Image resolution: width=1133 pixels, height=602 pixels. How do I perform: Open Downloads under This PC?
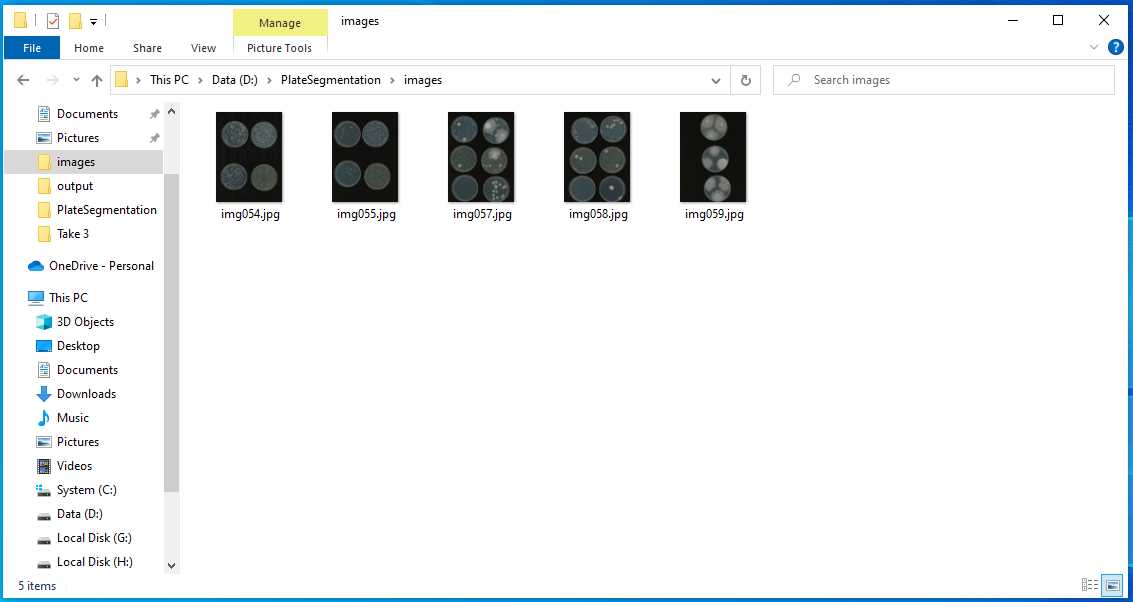tap(86, 393)
